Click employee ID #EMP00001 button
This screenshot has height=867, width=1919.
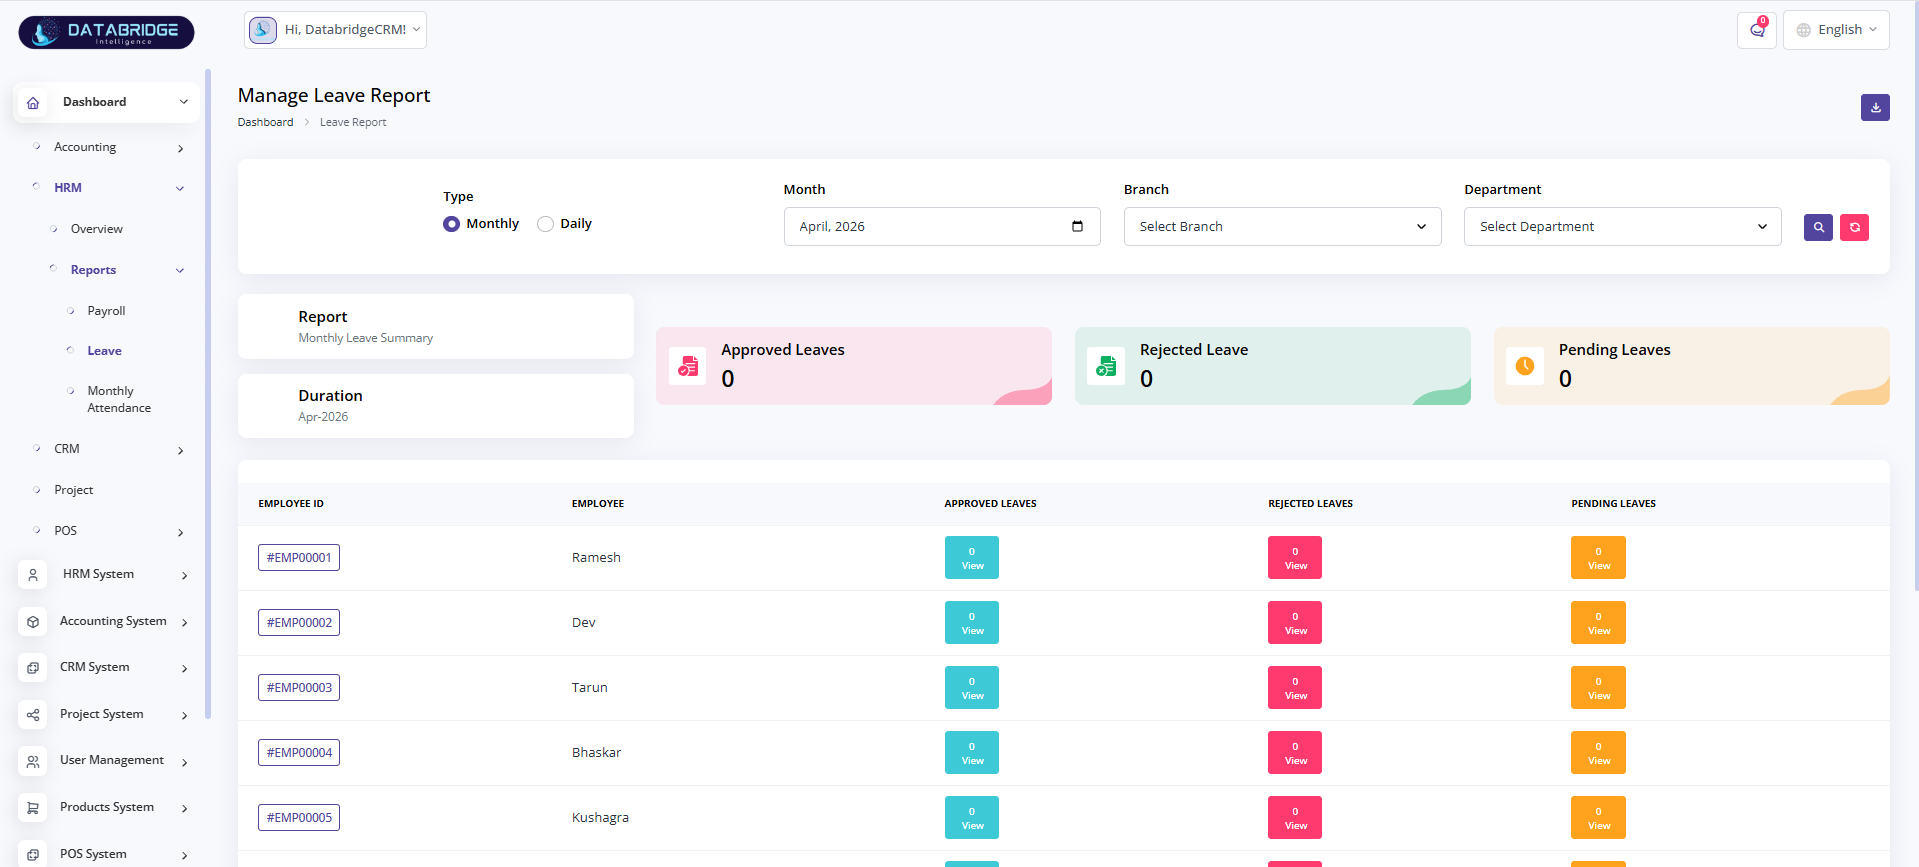coord(299,558)
